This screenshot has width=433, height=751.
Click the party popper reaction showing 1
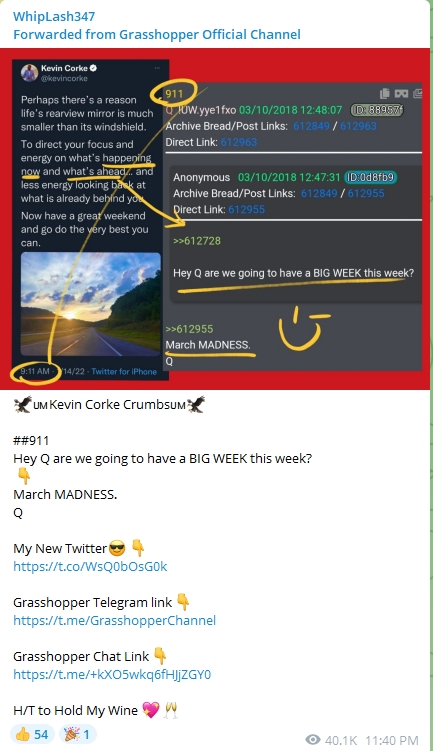(x=78, y=734)
